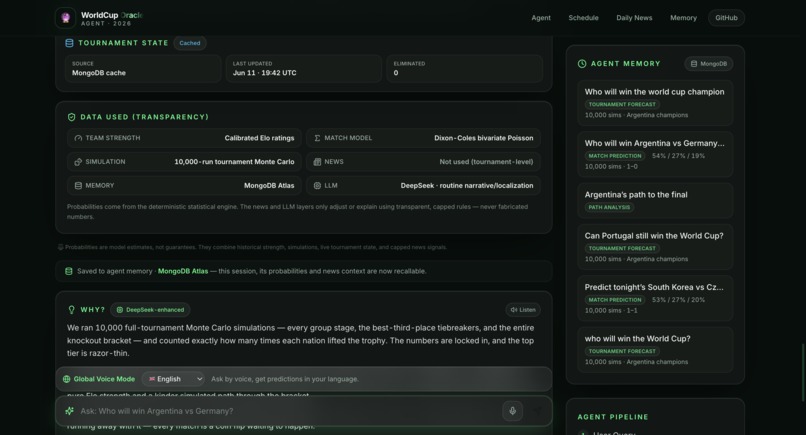Click 'Not used (tournament-level)' news value
The image size is (806, 435).
coord(486,162)
